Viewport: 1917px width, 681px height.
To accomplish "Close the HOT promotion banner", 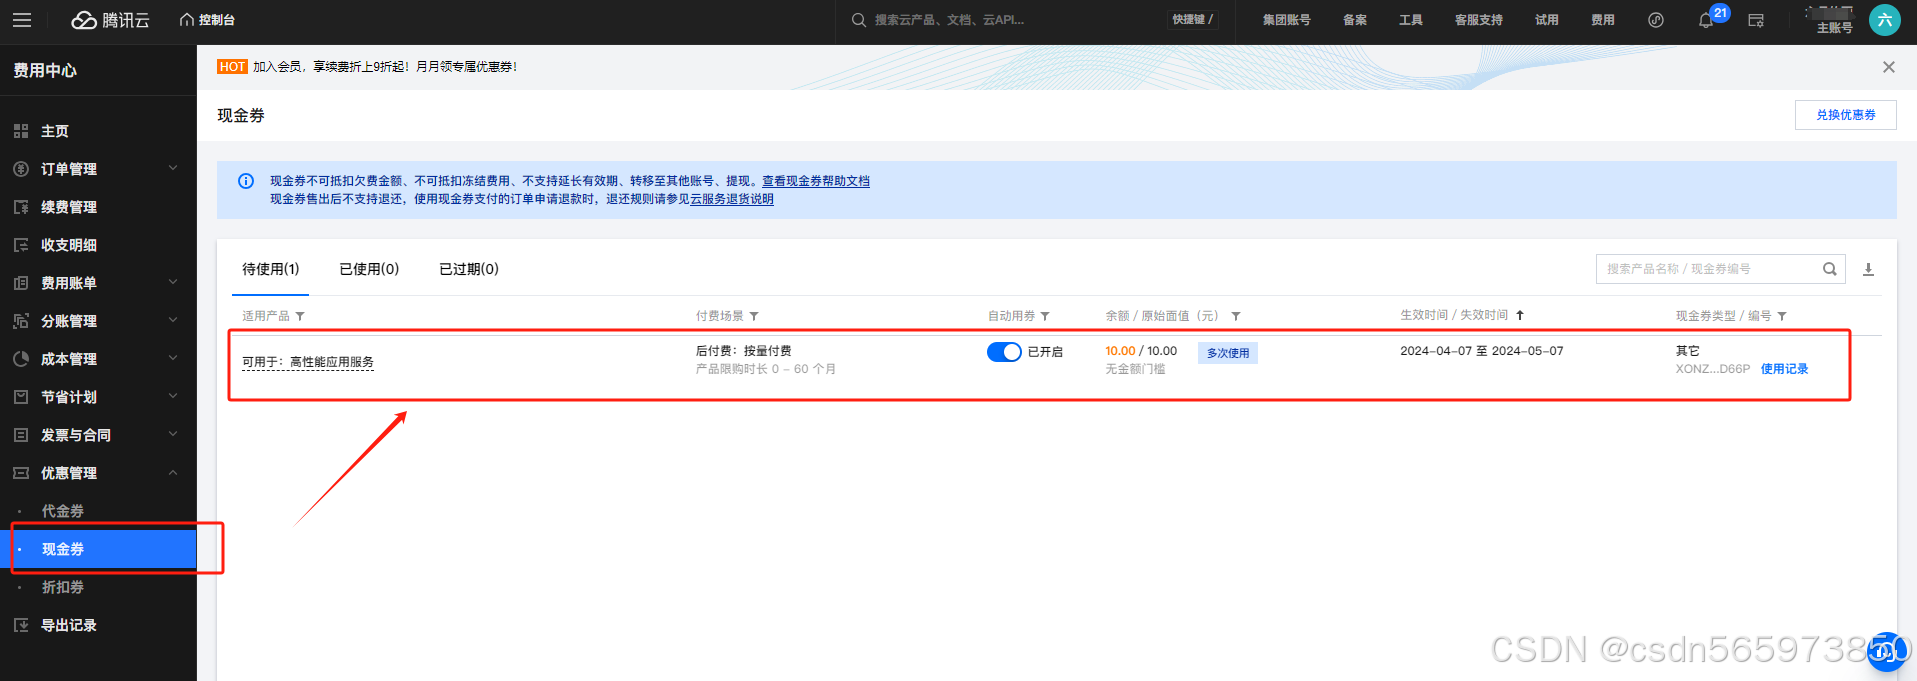I will tap(1889, 67).
